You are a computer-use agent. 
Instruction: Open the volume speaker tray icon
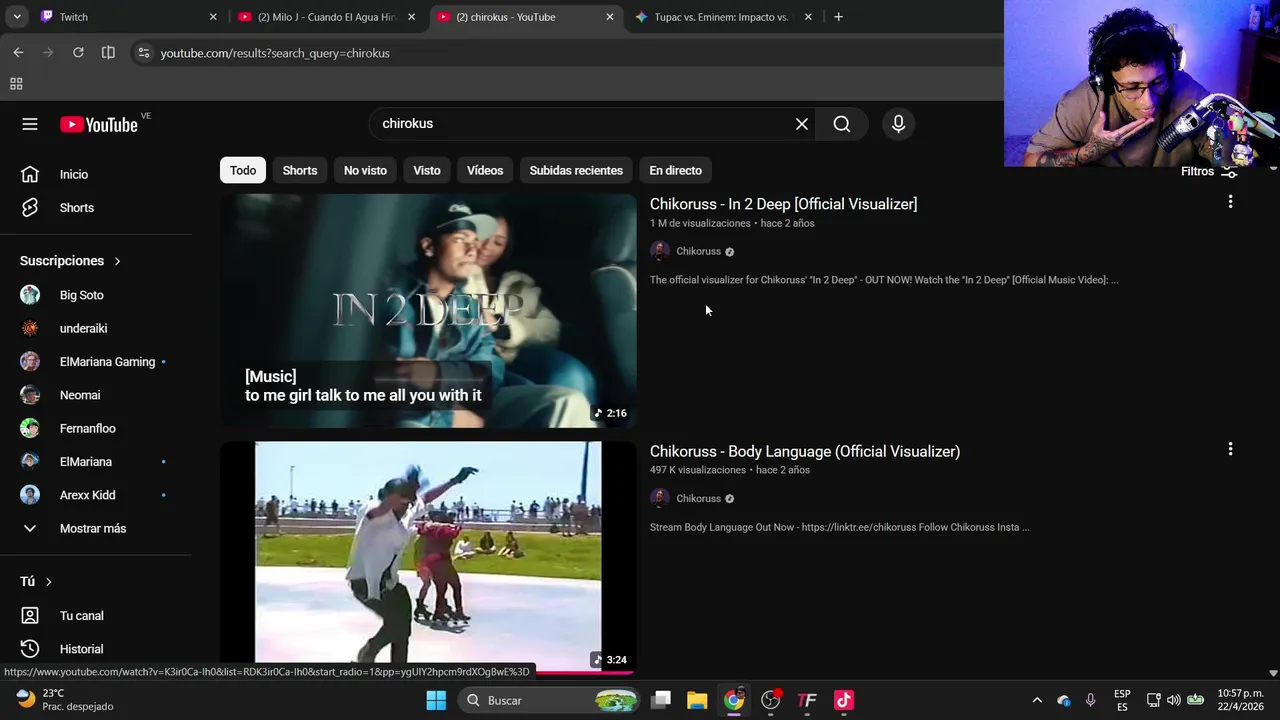tap(1173, 700)
